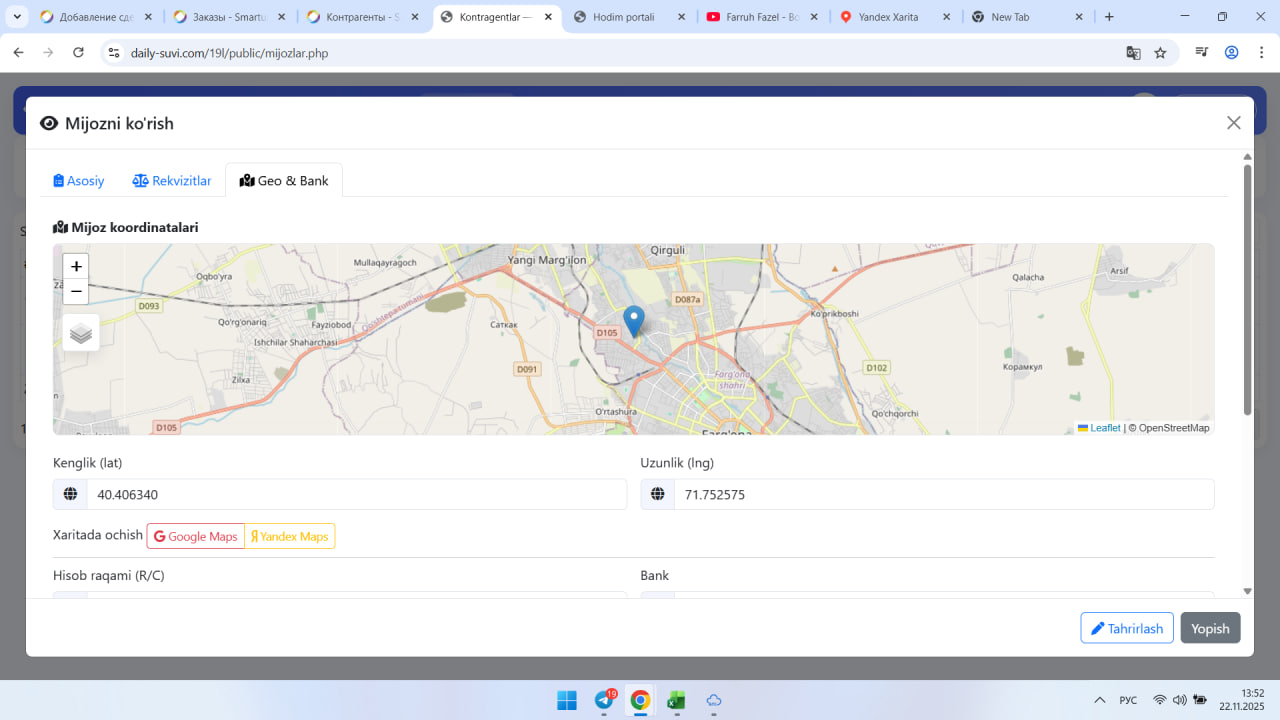1280x720 pixels.
Task: Click the Yopish button
Action: click(x=1210, y=628)
